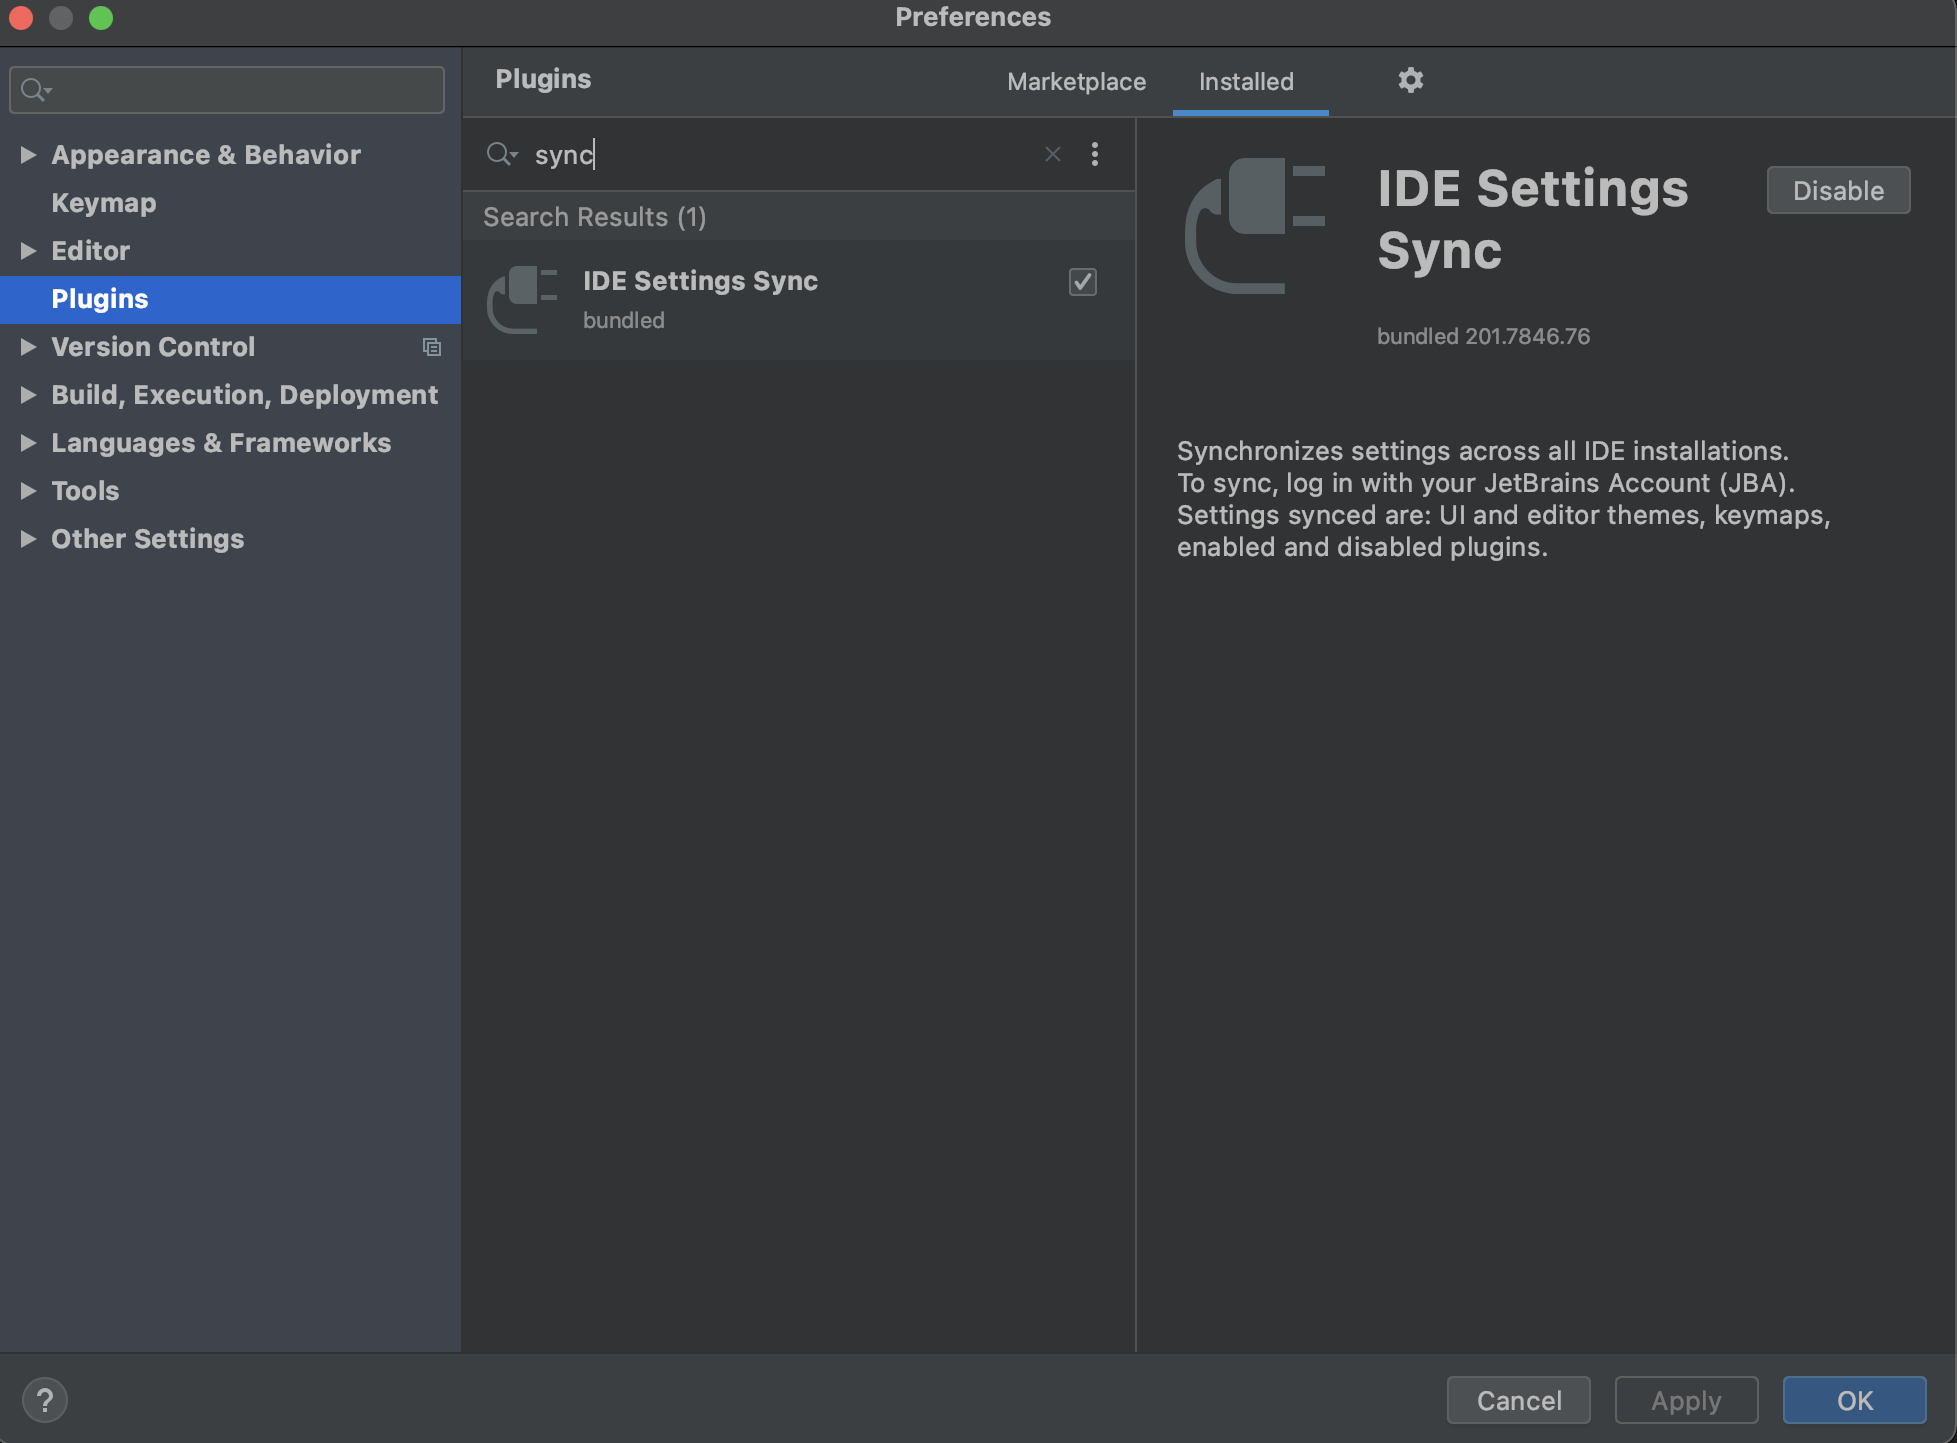This screenshot has width=1957, height=1443.
Task: Click the help question mark button
Action: pos(45,1400)
